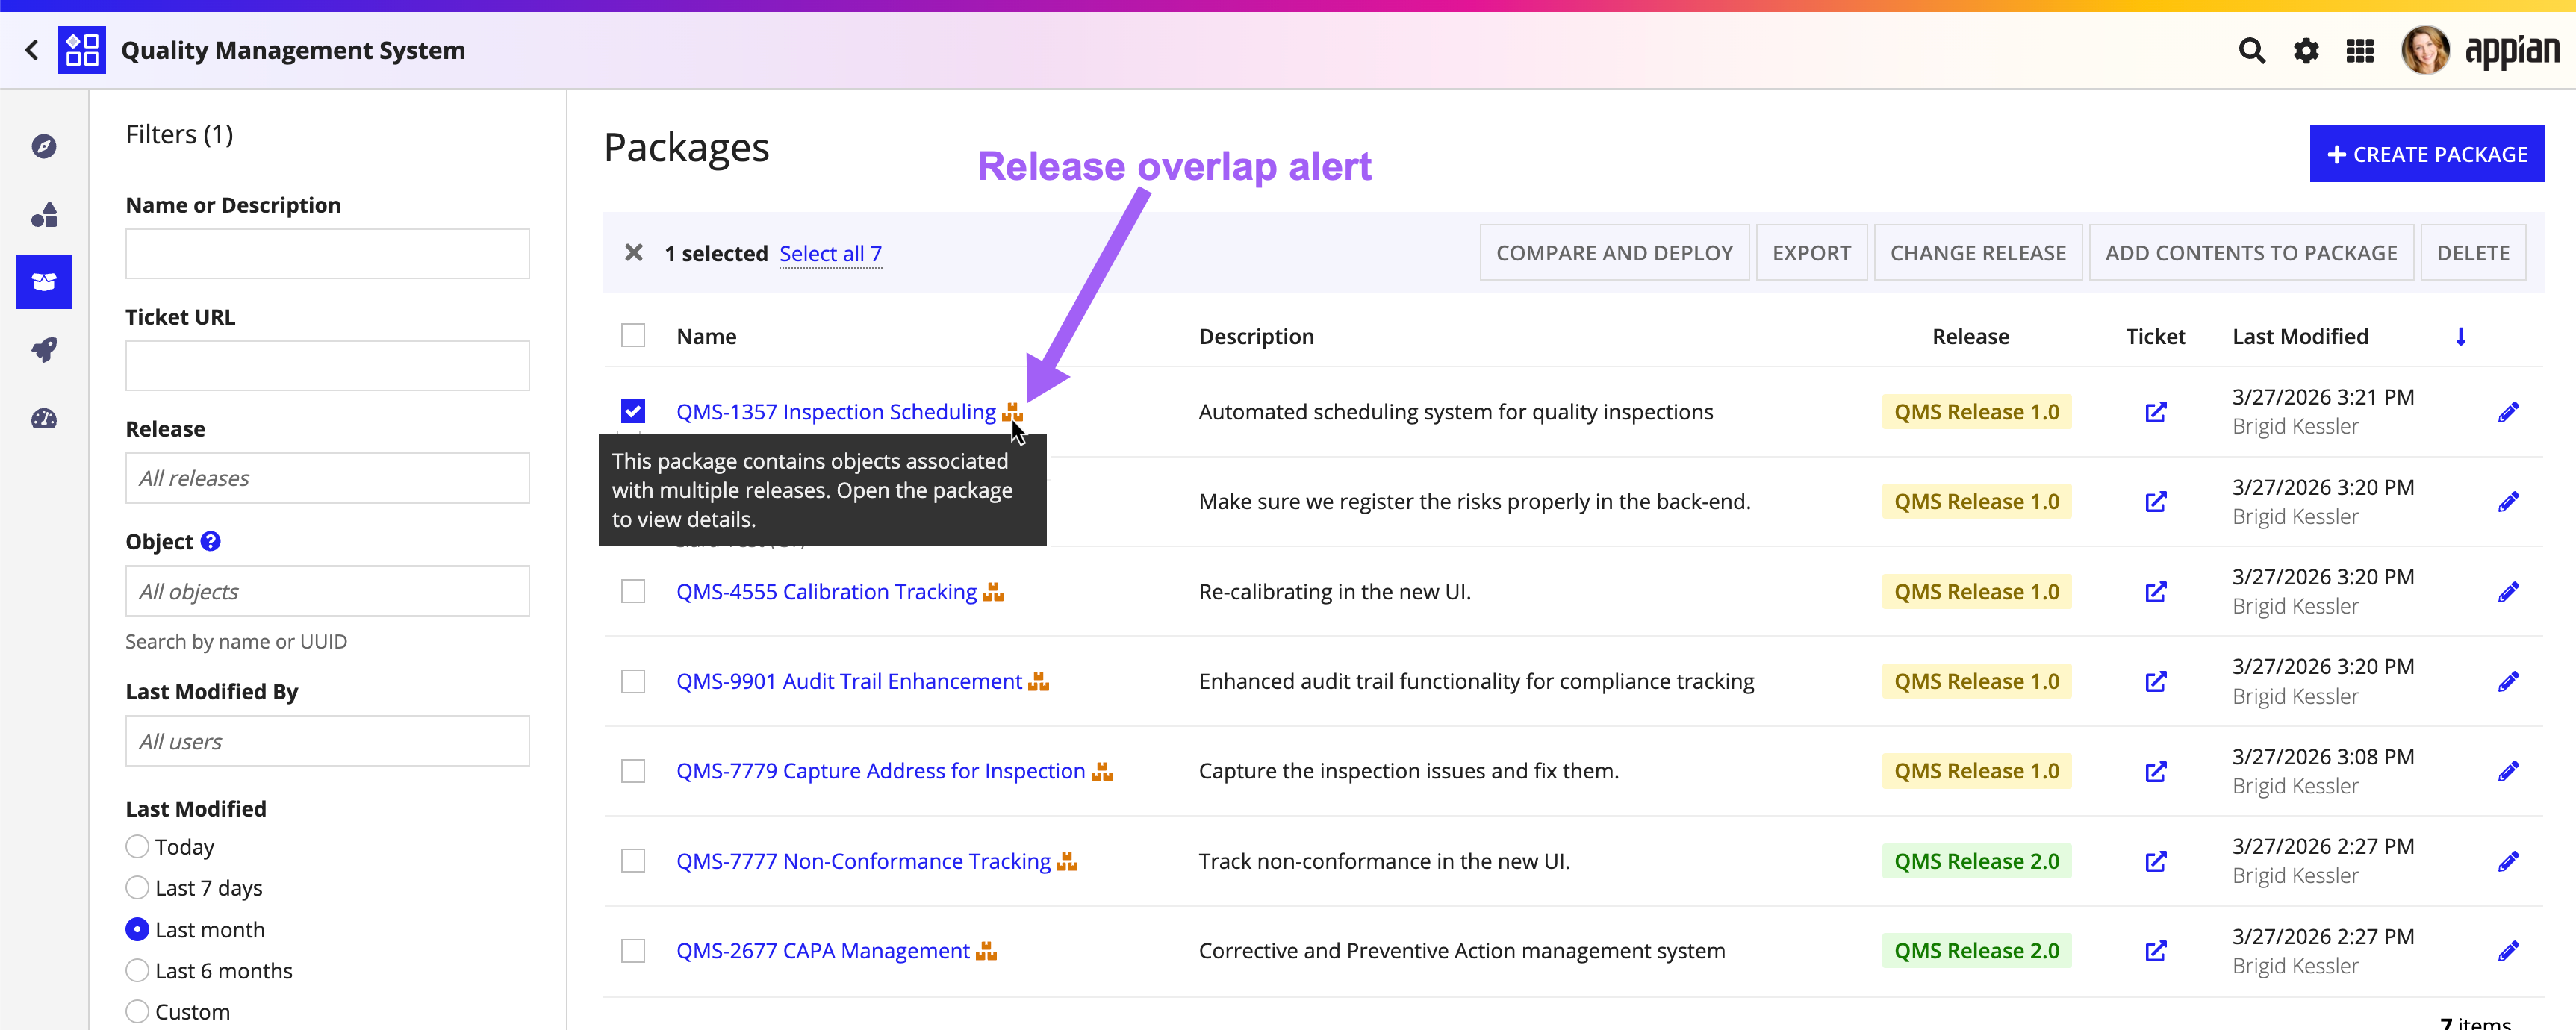Screen dimensions: 2576x1030
Task: Open the Quality Management System app icon
Action: 82,50
